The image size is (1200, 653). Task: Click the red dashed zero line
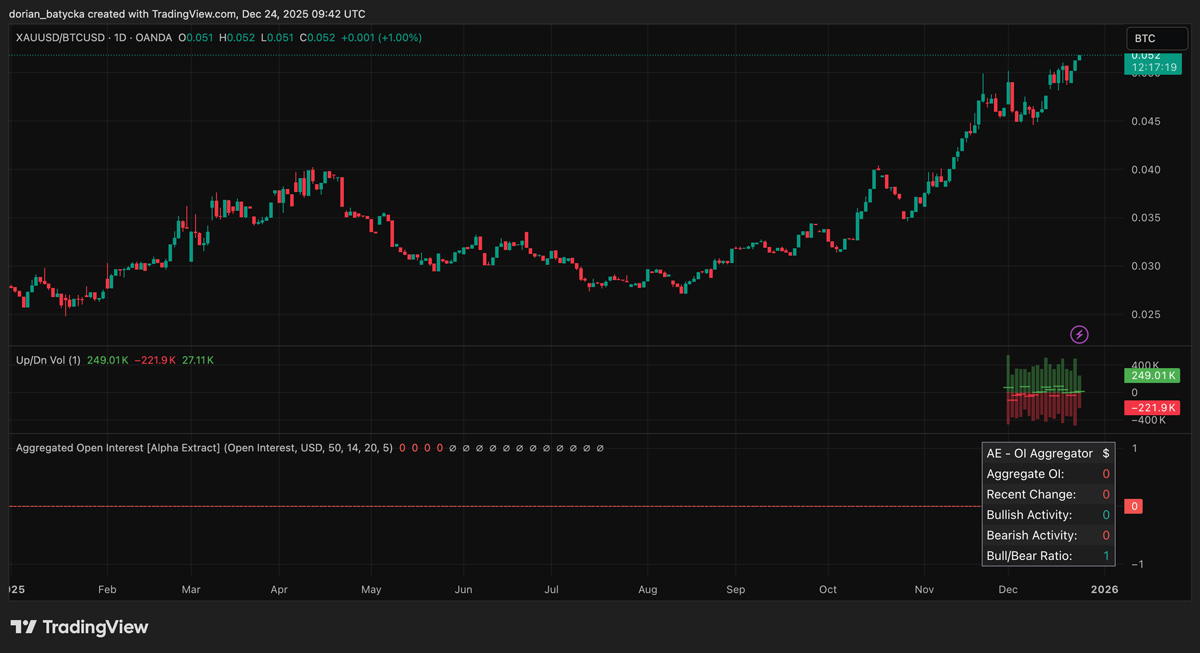click(x=500, y=507)
